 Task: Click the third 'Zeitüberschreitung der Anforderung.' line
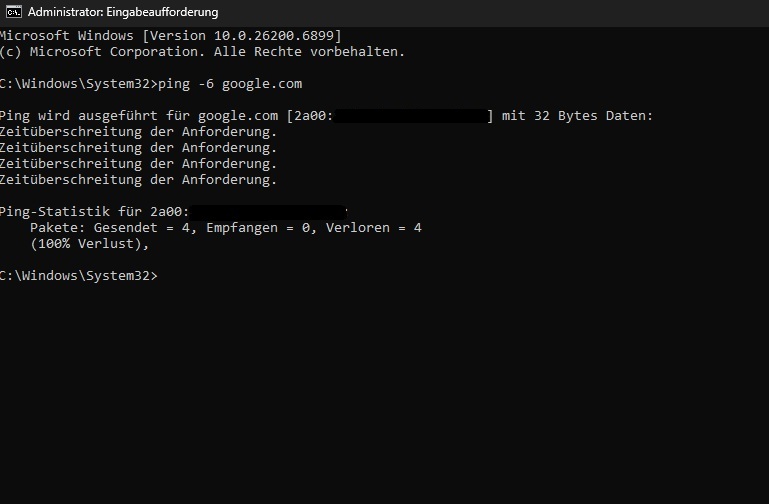click(x=138, y=164)
